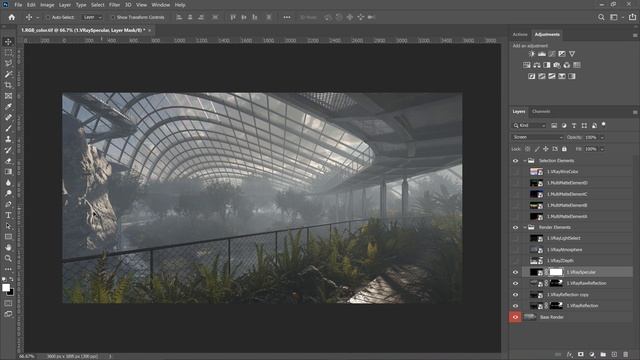The image size is (640, 360).
Task: Select the Clone Stamp tool
Action: pos(8,139)
